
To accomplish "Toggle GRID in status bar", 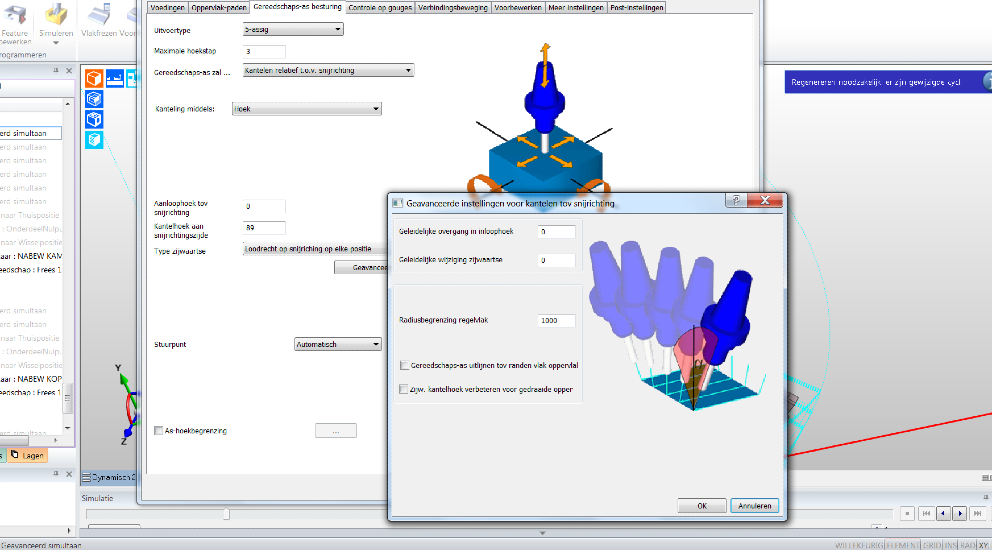I will (x=931, y=545).
